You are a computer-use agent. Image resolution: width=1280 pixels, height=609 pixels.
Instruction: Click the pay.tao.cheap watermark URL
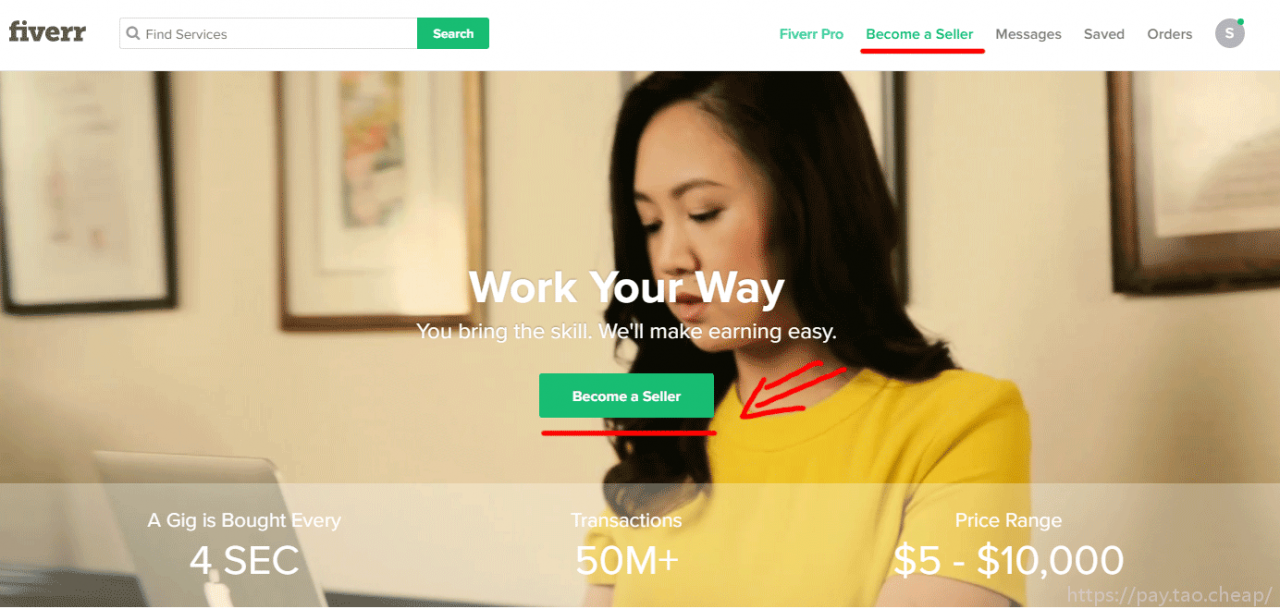coord(1169,595)
